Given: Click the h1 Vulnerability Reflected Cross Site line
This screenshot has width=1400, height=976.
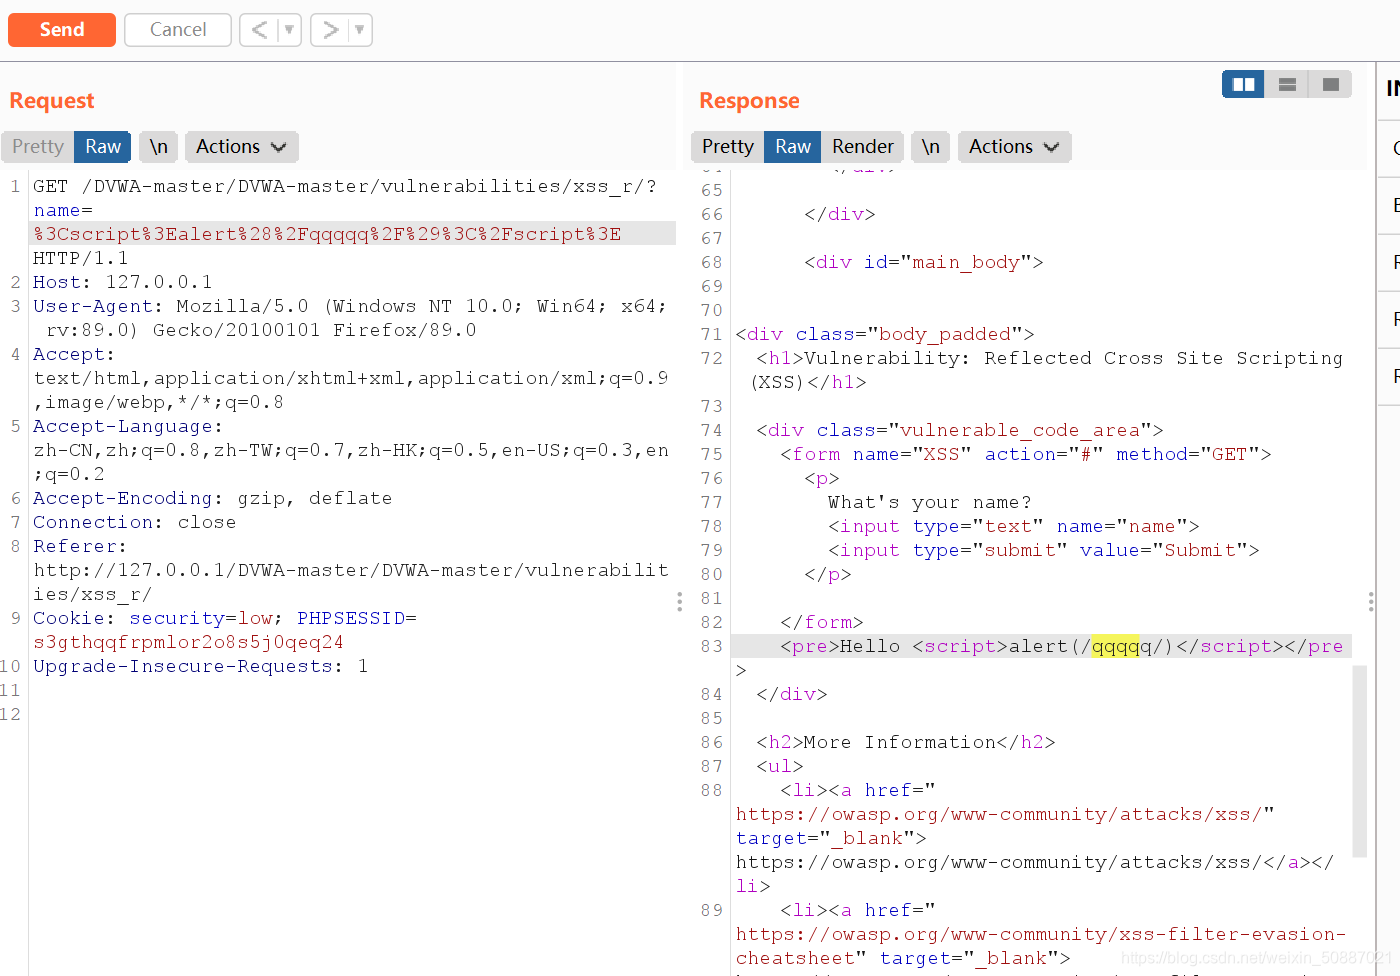Looking at the screenshot, I should pos(1049,358).
